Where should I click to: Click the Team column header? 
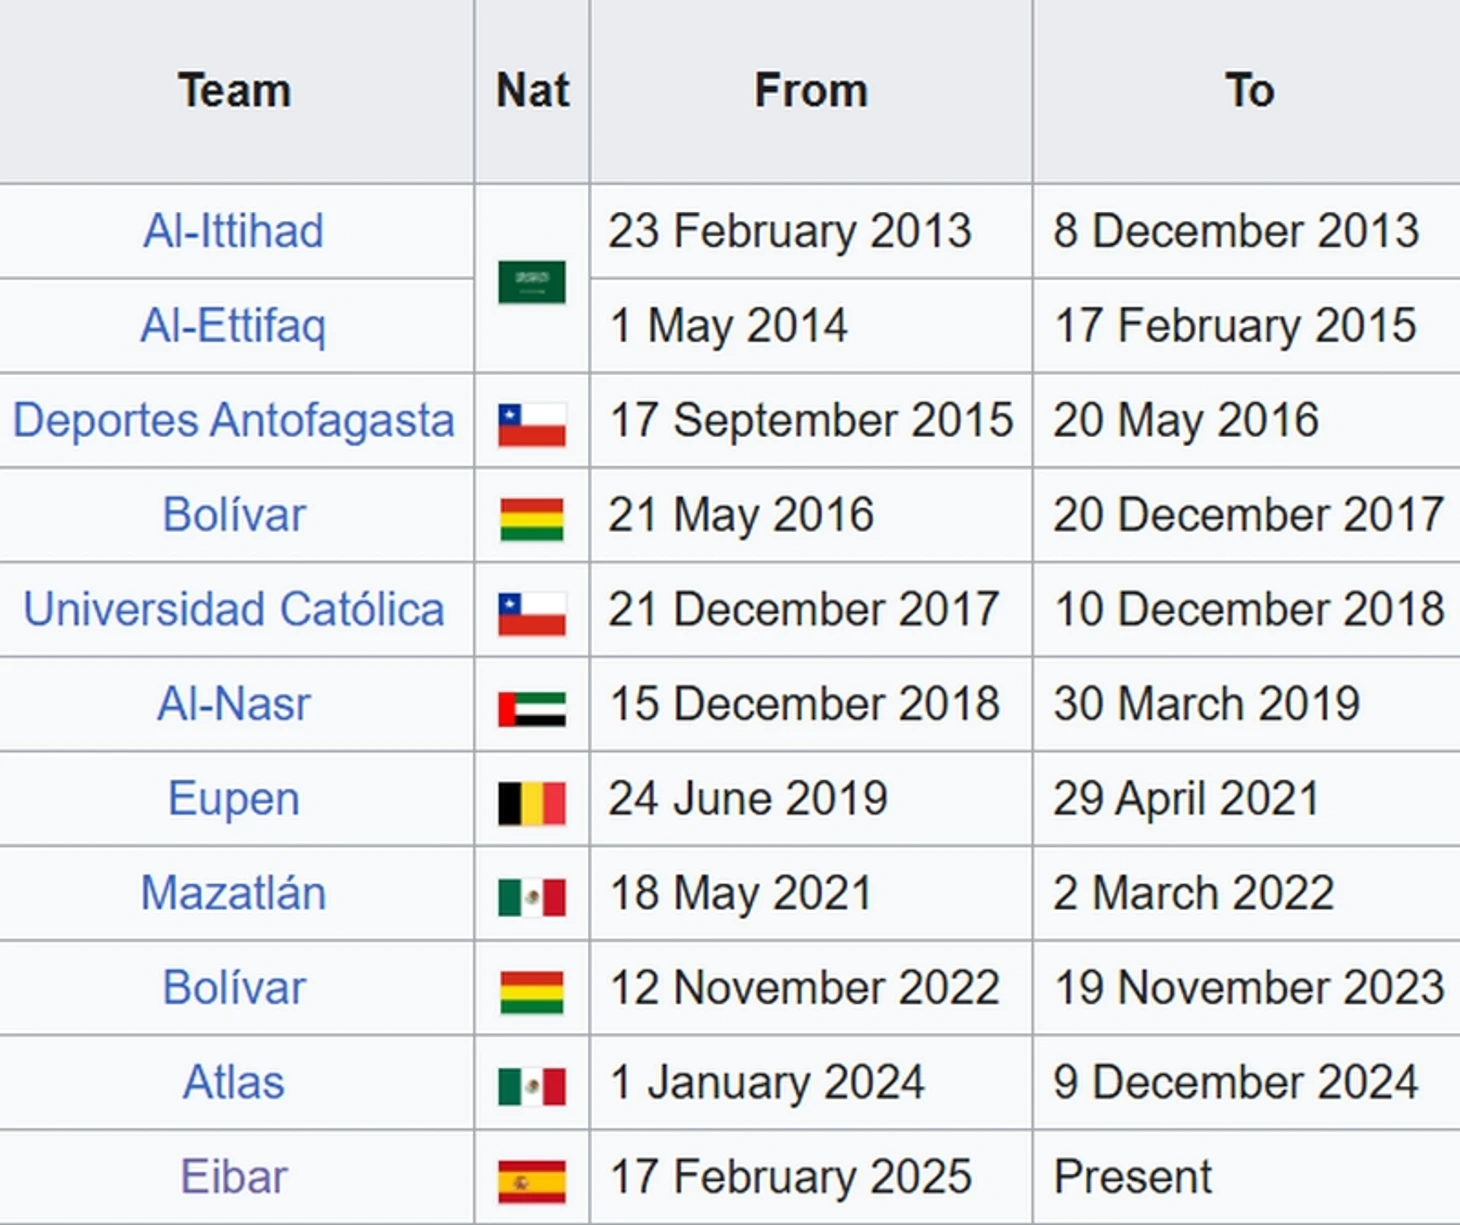coord(235,91)
